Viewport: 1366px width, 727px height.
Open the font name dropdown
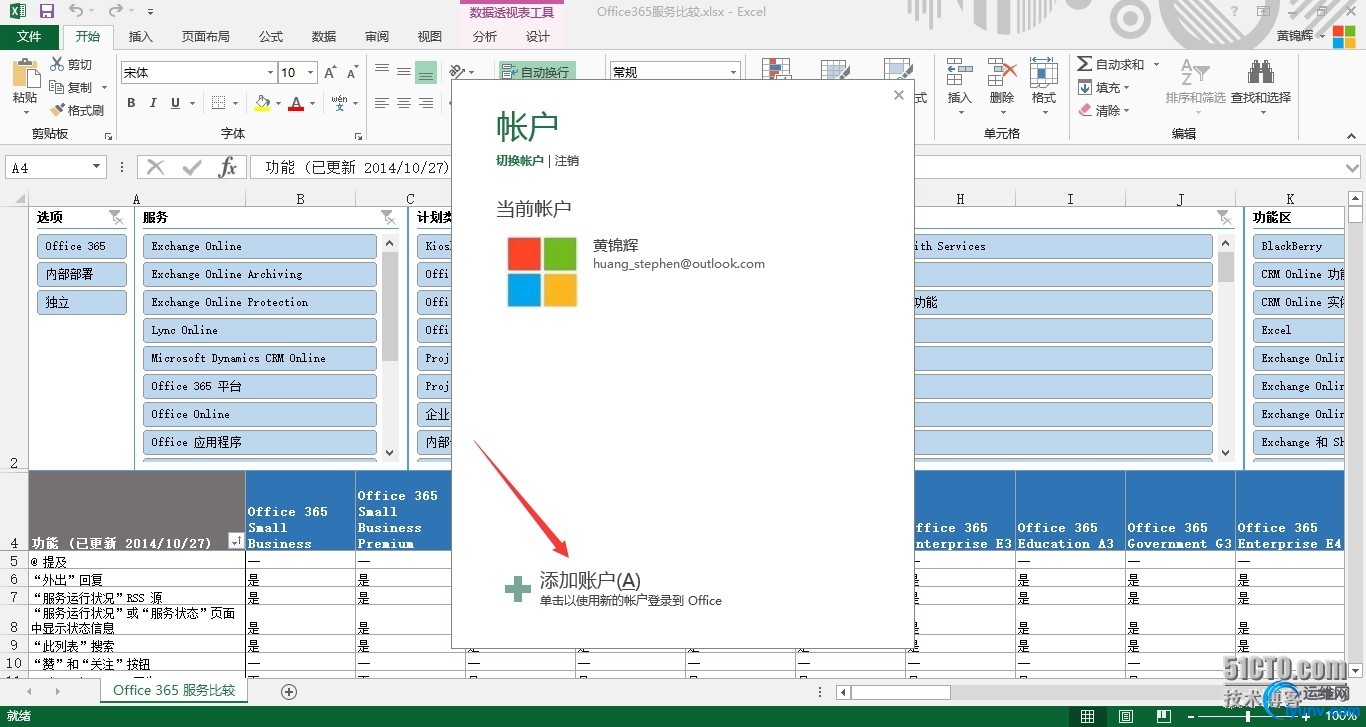click(271, 73)
